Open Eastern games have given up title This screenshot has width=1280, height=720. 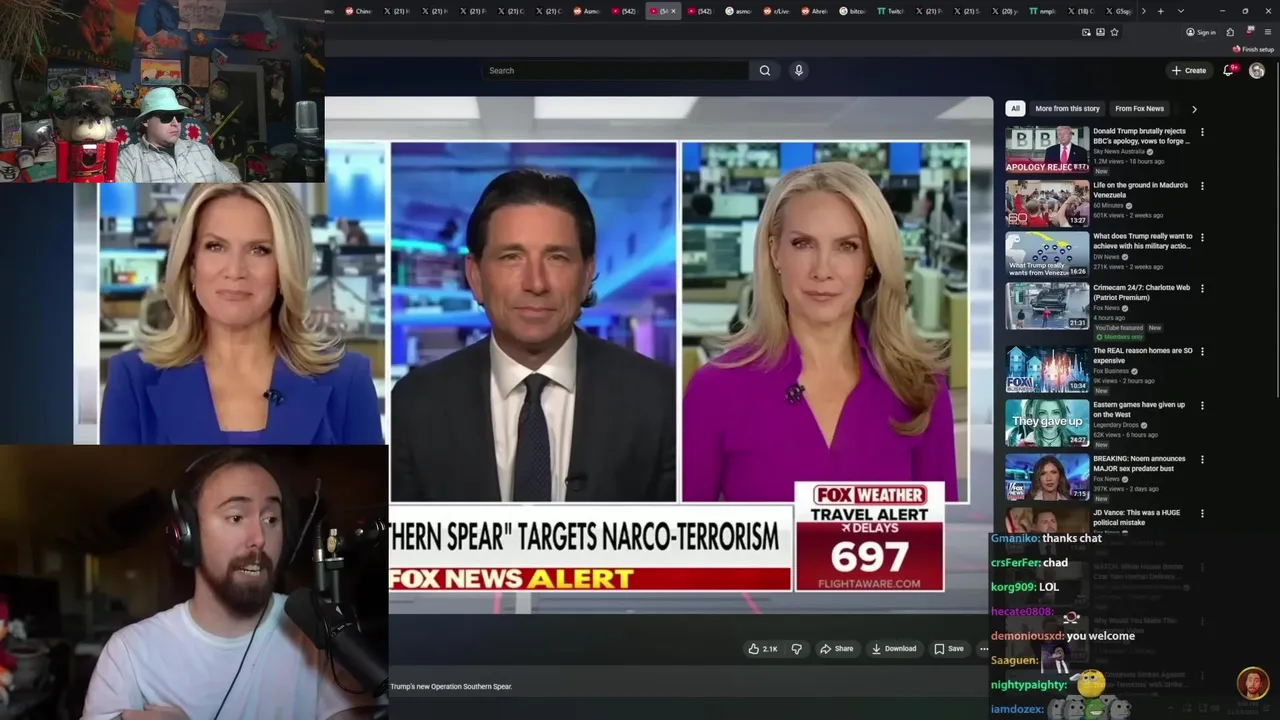(1139, 409)
